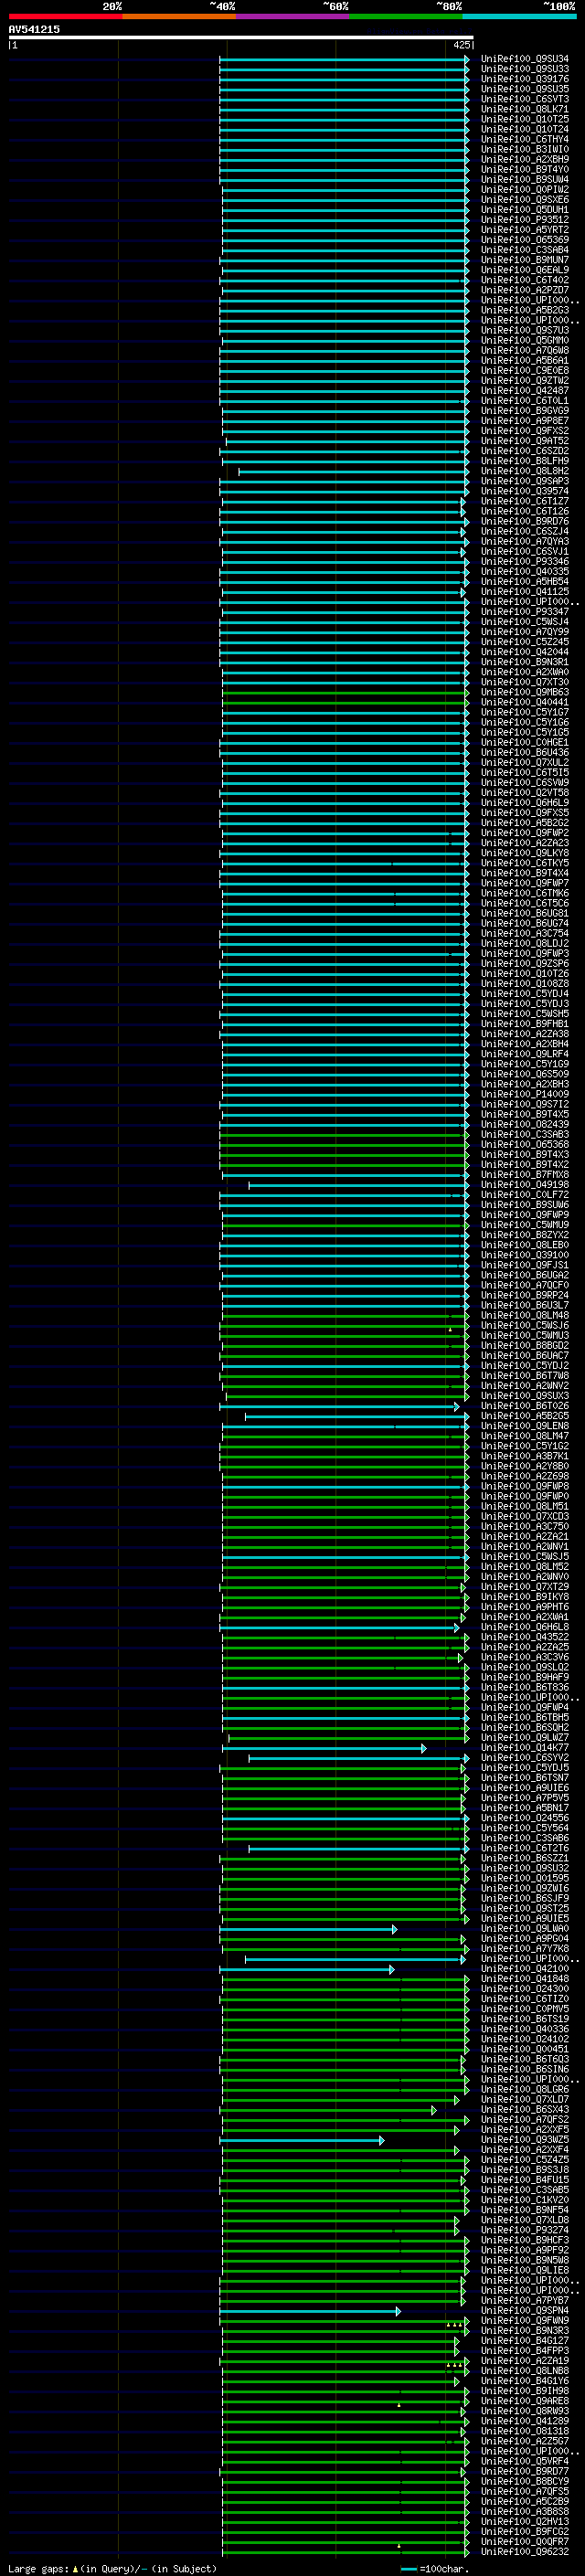Open hit UniRef100_Q9SU33
Viewport: 585px width, 2576px height.
tap(525, 69)
